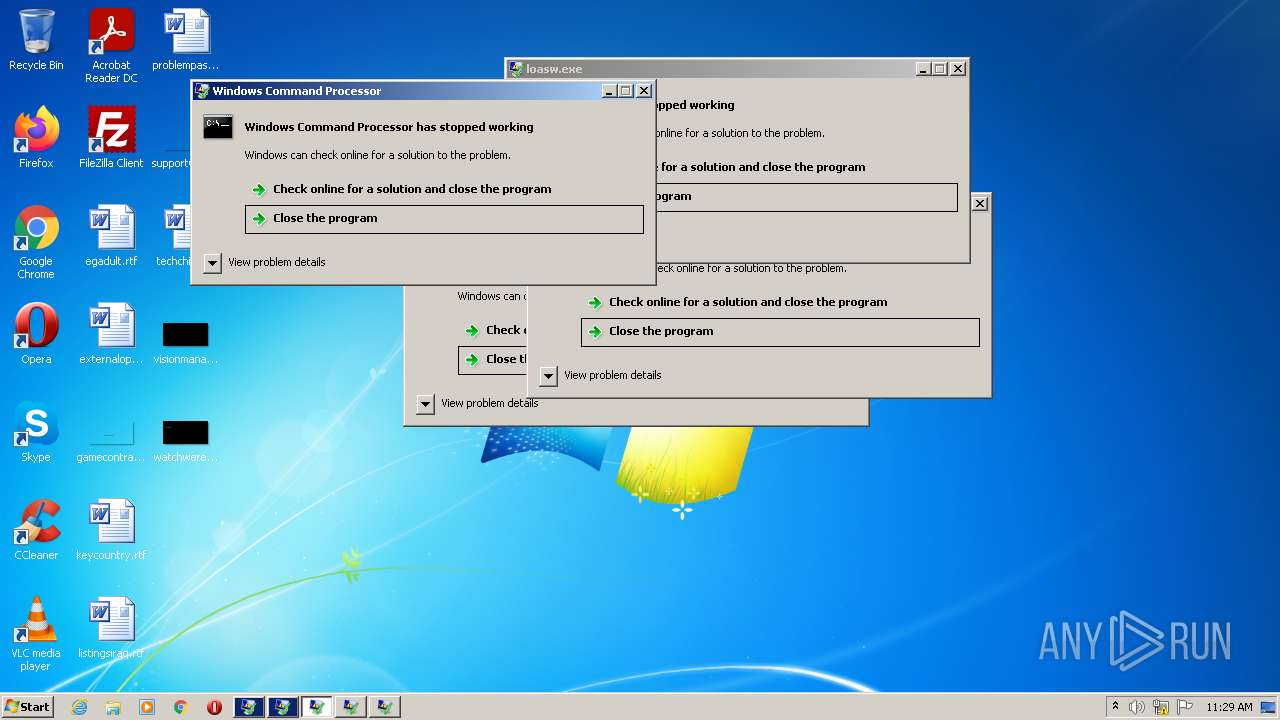1280x720 pixels.
Task: Open the volume speaker tray icon
Action: point(1137,707)
